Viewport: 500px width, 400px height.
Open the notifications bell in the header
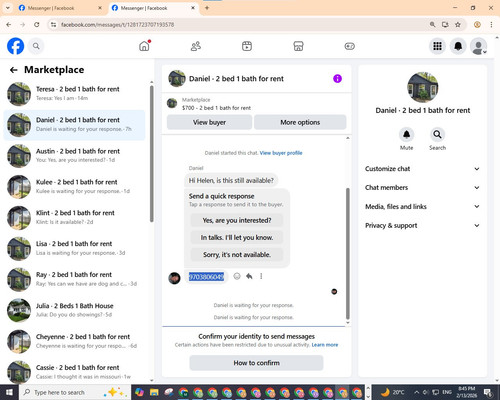[x=458, y=46]
